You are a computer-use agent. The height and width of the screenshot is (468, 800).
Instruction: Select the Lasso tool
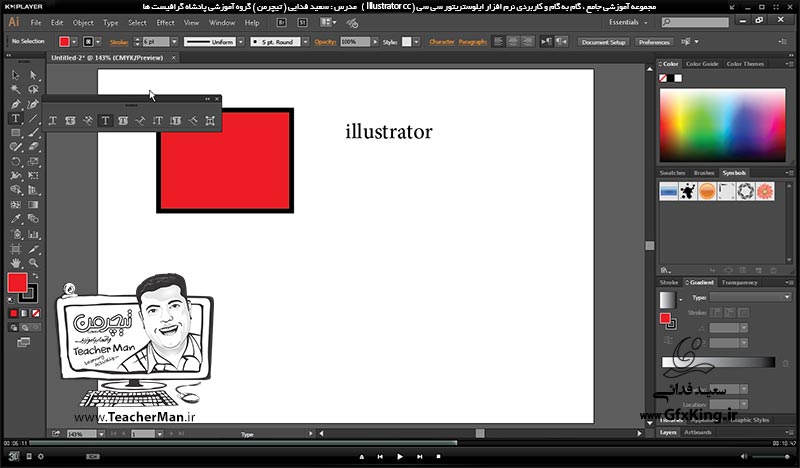[x=33, y=90]
